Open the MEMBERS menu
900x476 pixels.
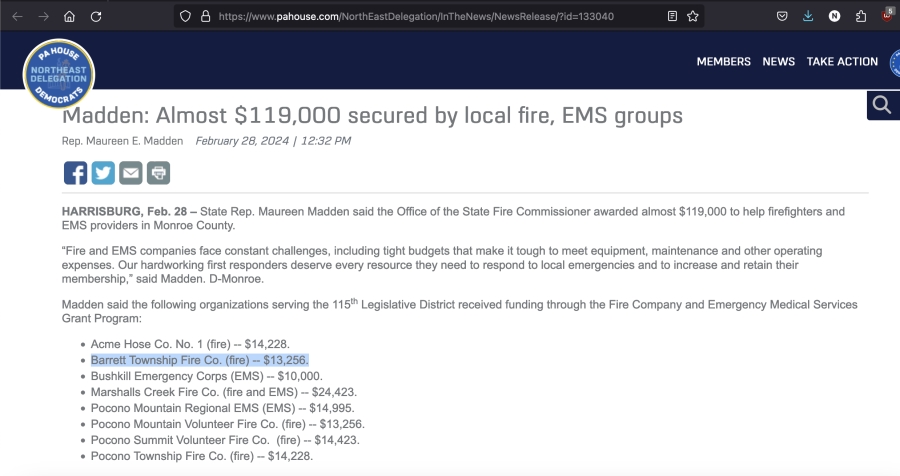[x=723, y=61]
